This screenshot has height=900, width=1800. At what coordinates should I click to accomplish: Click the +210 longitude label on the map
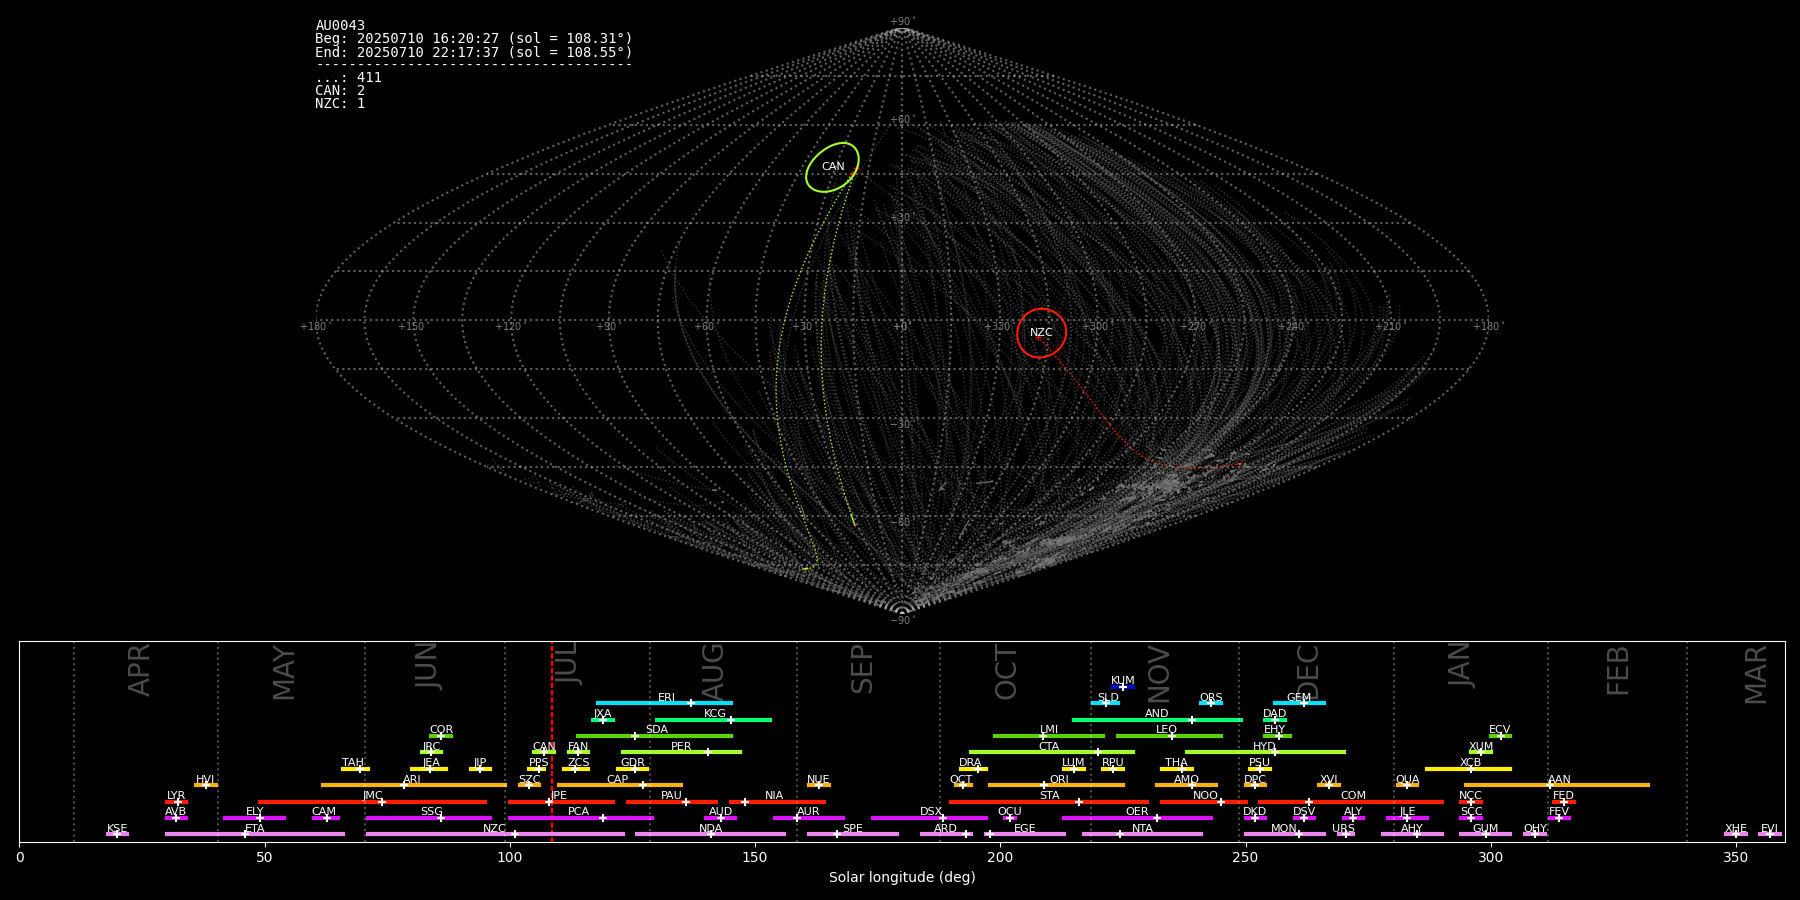[1388, 326]
